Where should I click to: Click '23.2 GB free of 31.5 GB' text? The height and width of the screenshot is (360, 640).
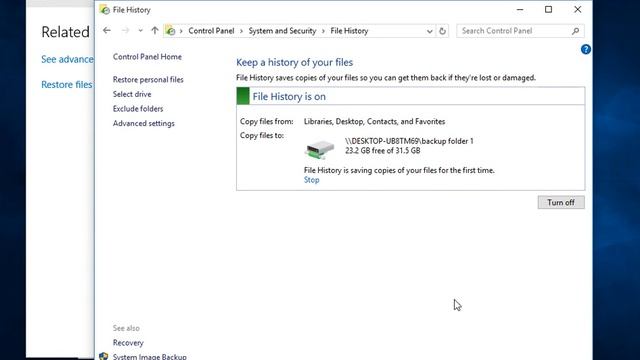coord(382,151)
